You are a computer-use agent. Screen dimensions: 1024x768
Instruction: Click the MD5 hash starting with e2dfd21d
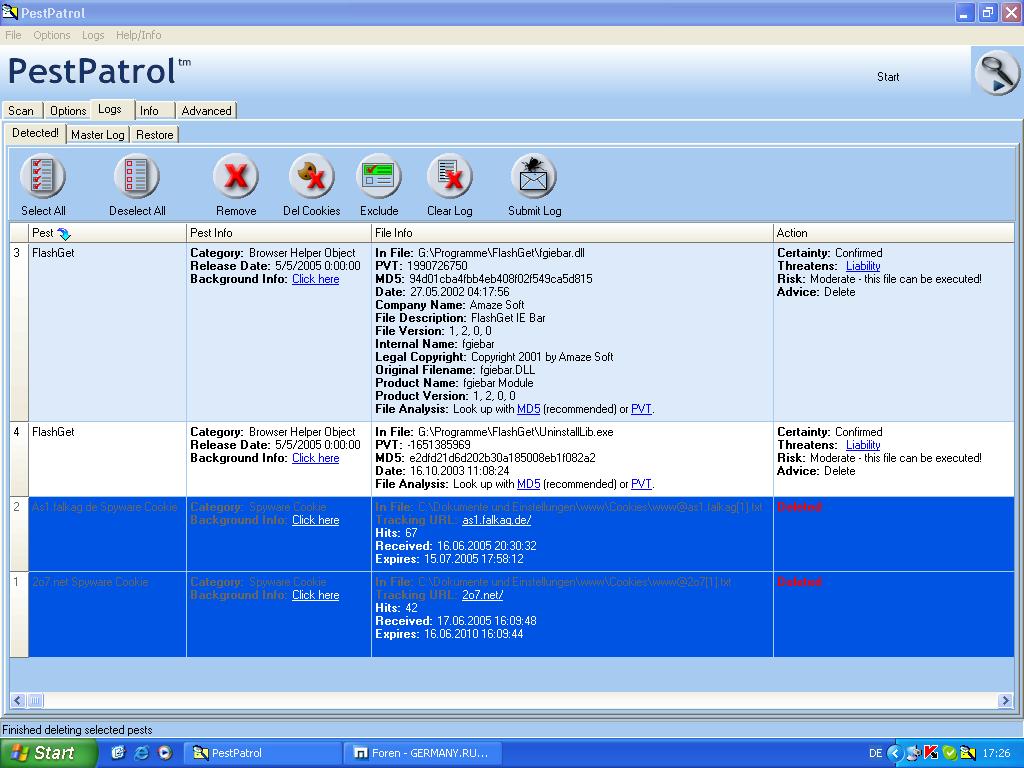click(x=502, y=458)
